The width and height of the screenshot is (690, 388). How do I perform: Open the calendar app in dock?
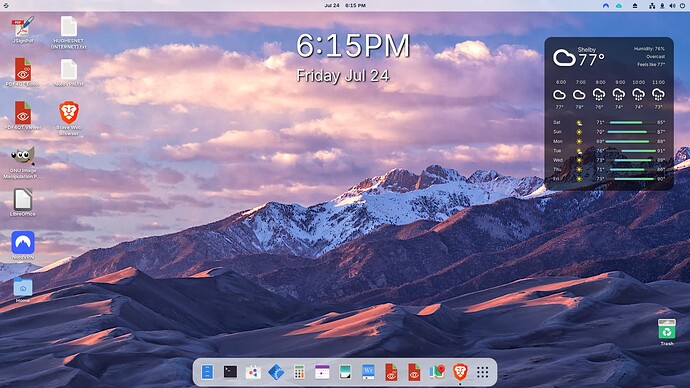[322, 372]
